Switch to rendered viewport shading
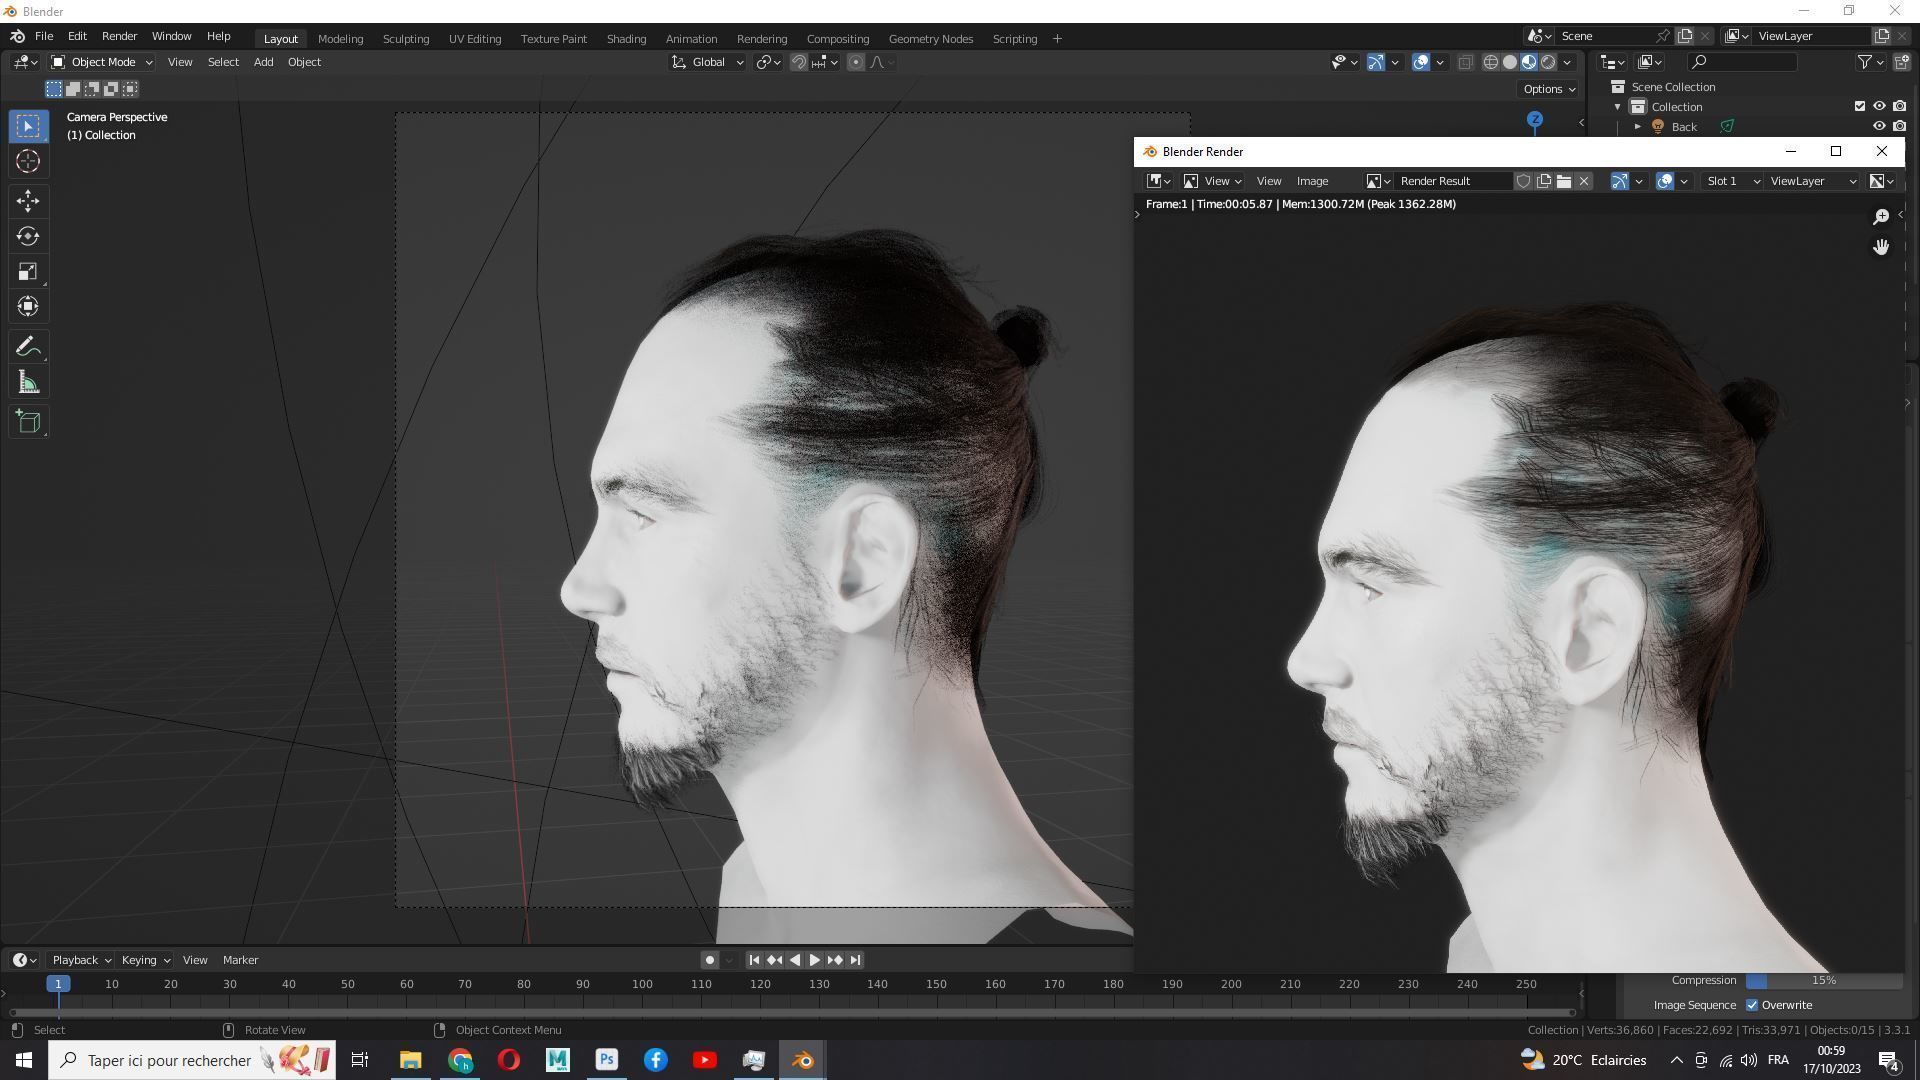The height and width of the screenshot is (1080, 1920). [x=1548, y=62]
